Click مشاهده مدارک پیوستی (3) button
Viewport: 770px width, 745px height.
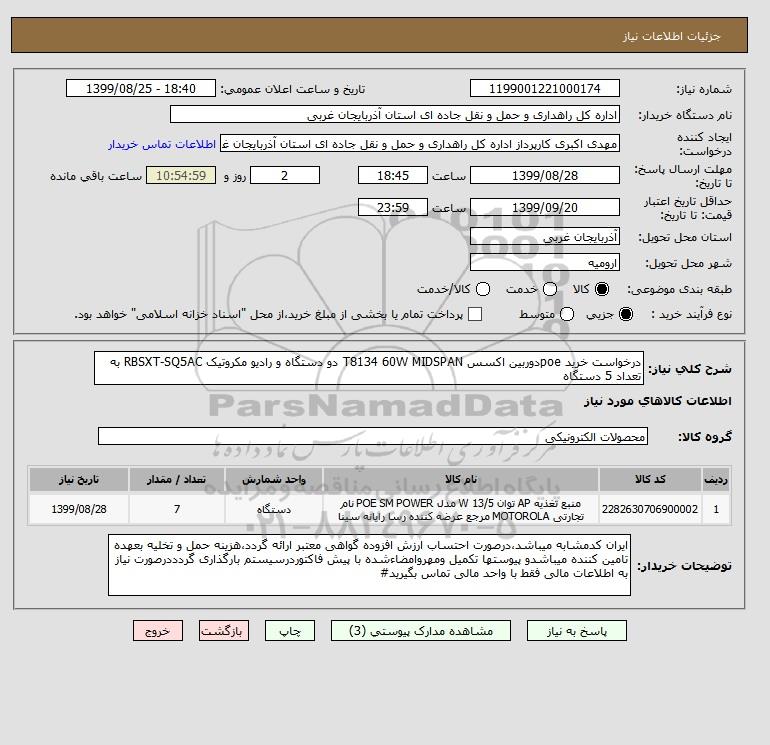coord(421,631)
